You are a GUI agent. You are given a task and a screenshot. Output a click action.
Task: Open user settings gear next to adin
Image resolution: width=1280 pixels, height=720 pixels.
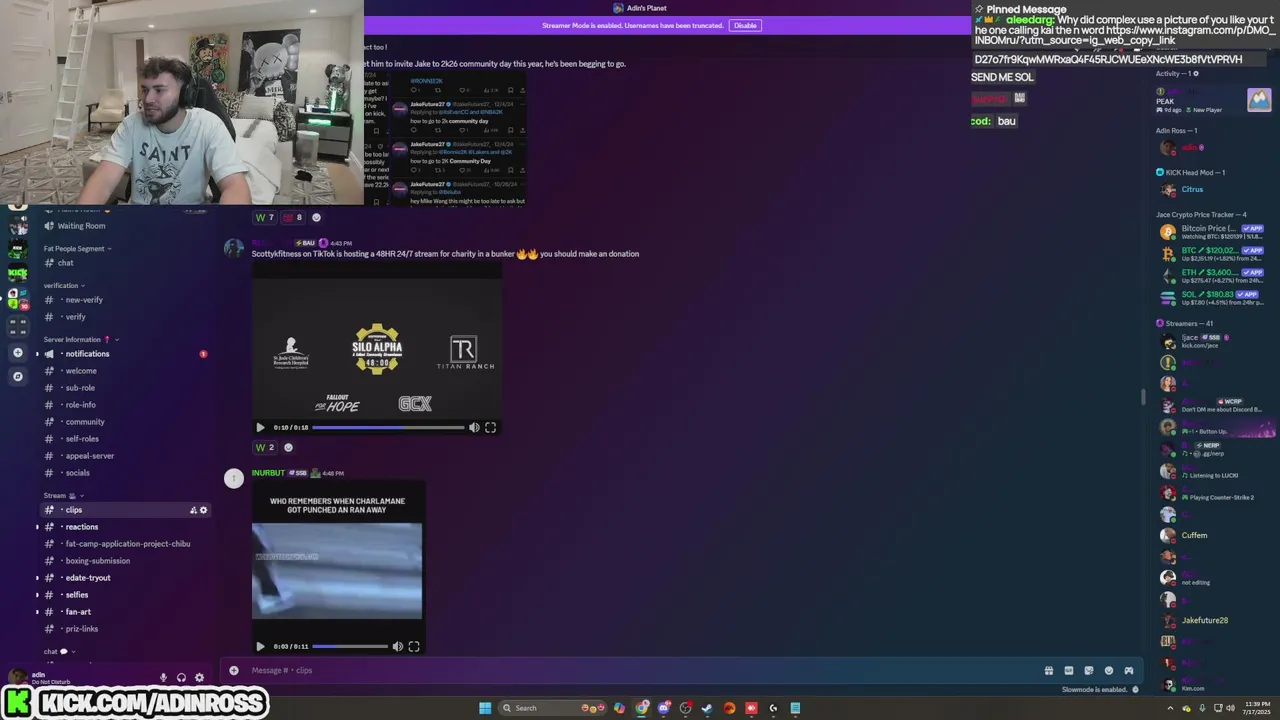[x=199, y=677]
